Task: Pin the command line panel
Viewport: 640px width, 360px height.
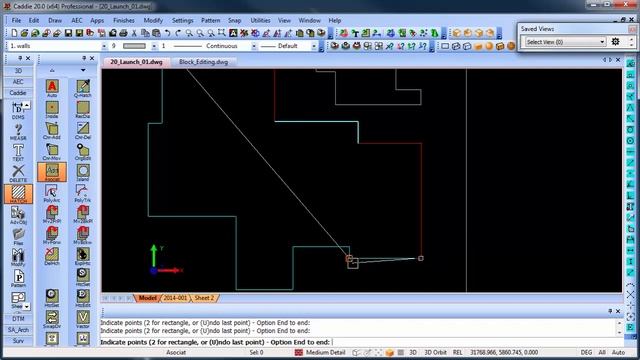Action: pyautogui.click(x=610, y=311)
